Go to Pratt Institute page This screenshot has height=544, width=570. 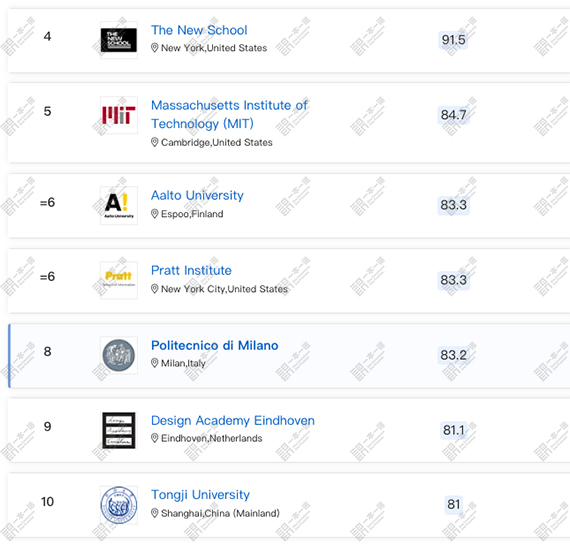point(191,271)
